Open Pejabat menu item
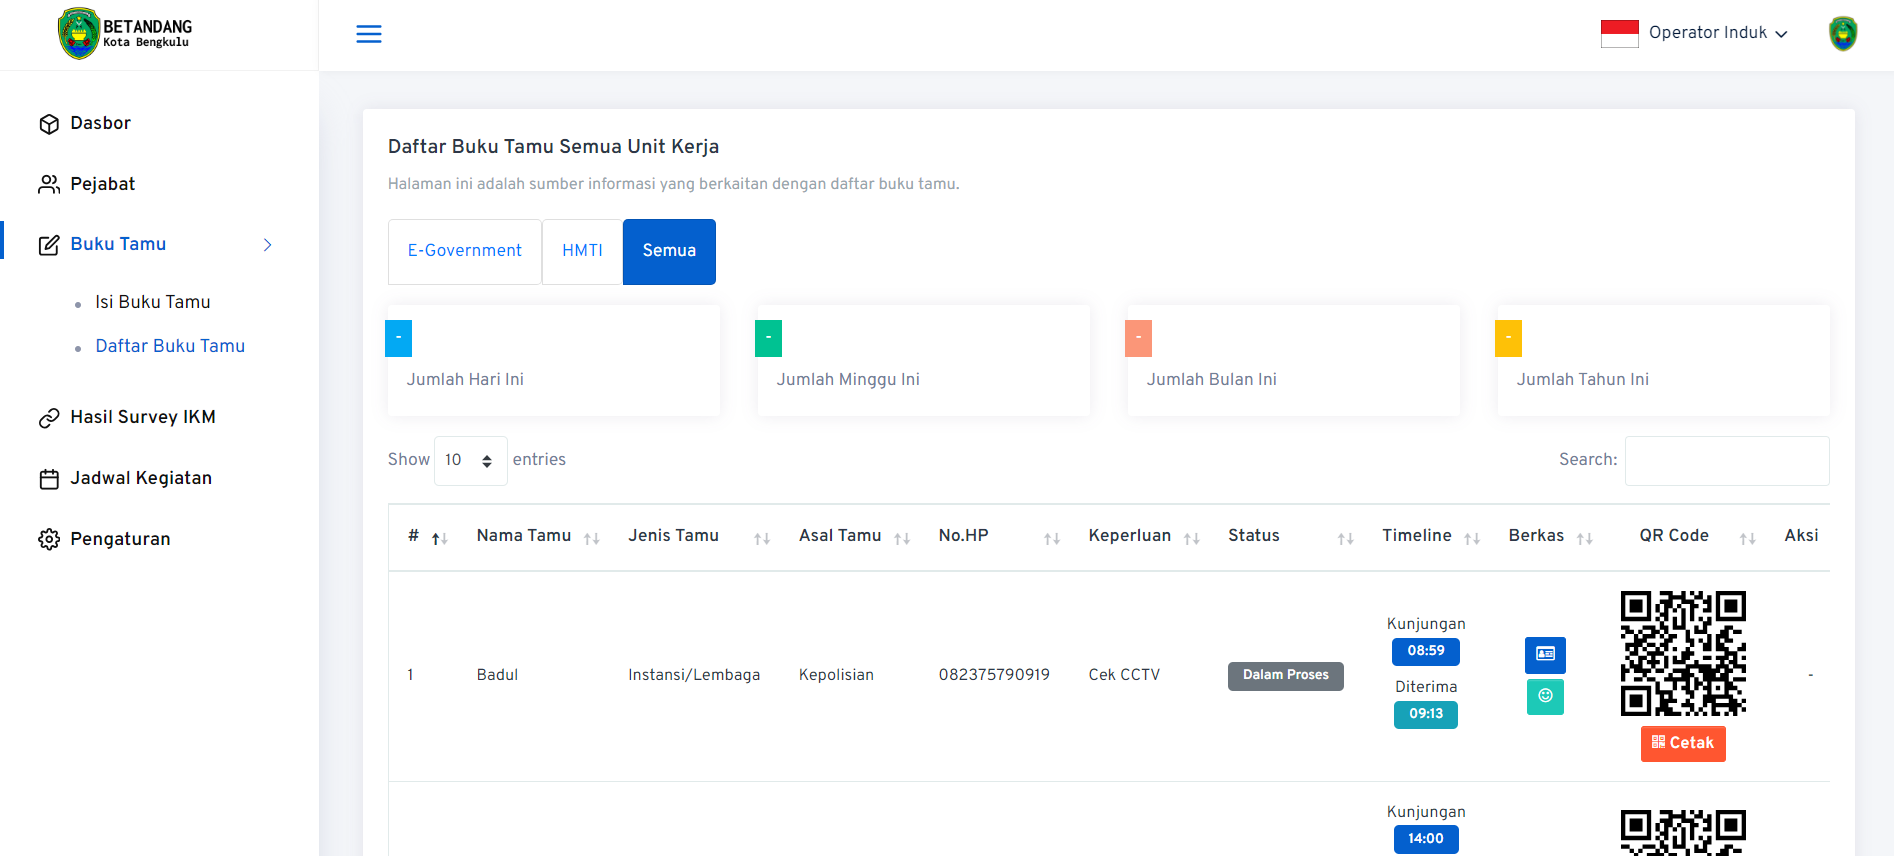This screenshot has height=856, width=1894. 102,184
